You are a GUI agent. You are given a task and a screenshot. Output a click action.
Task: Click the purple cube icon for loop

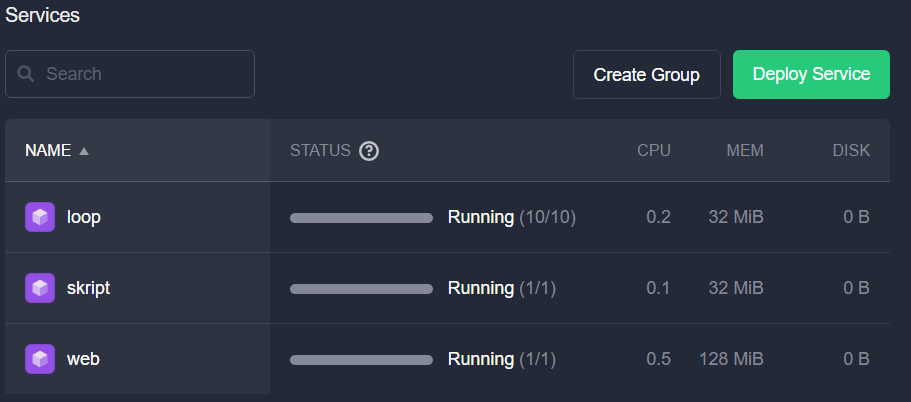[x=40, y=217]
